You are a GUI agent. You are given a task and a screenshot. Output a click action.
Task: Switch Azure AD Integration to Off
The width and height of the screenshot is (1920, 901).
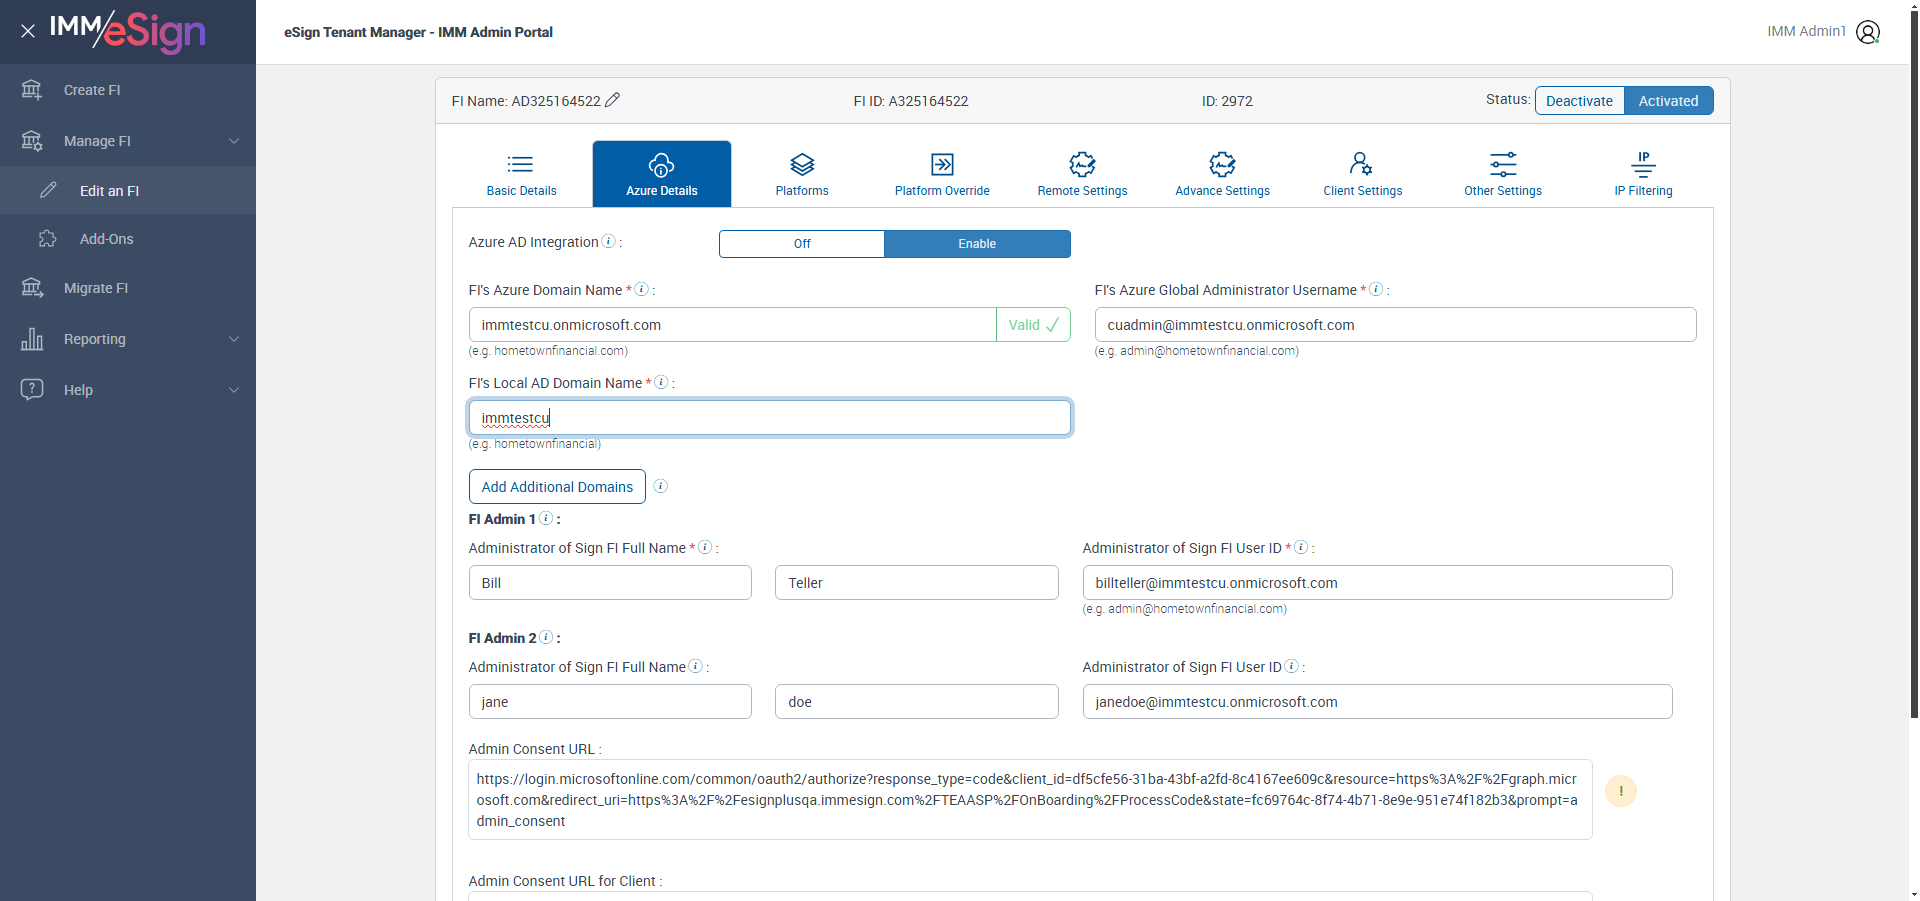802,244
